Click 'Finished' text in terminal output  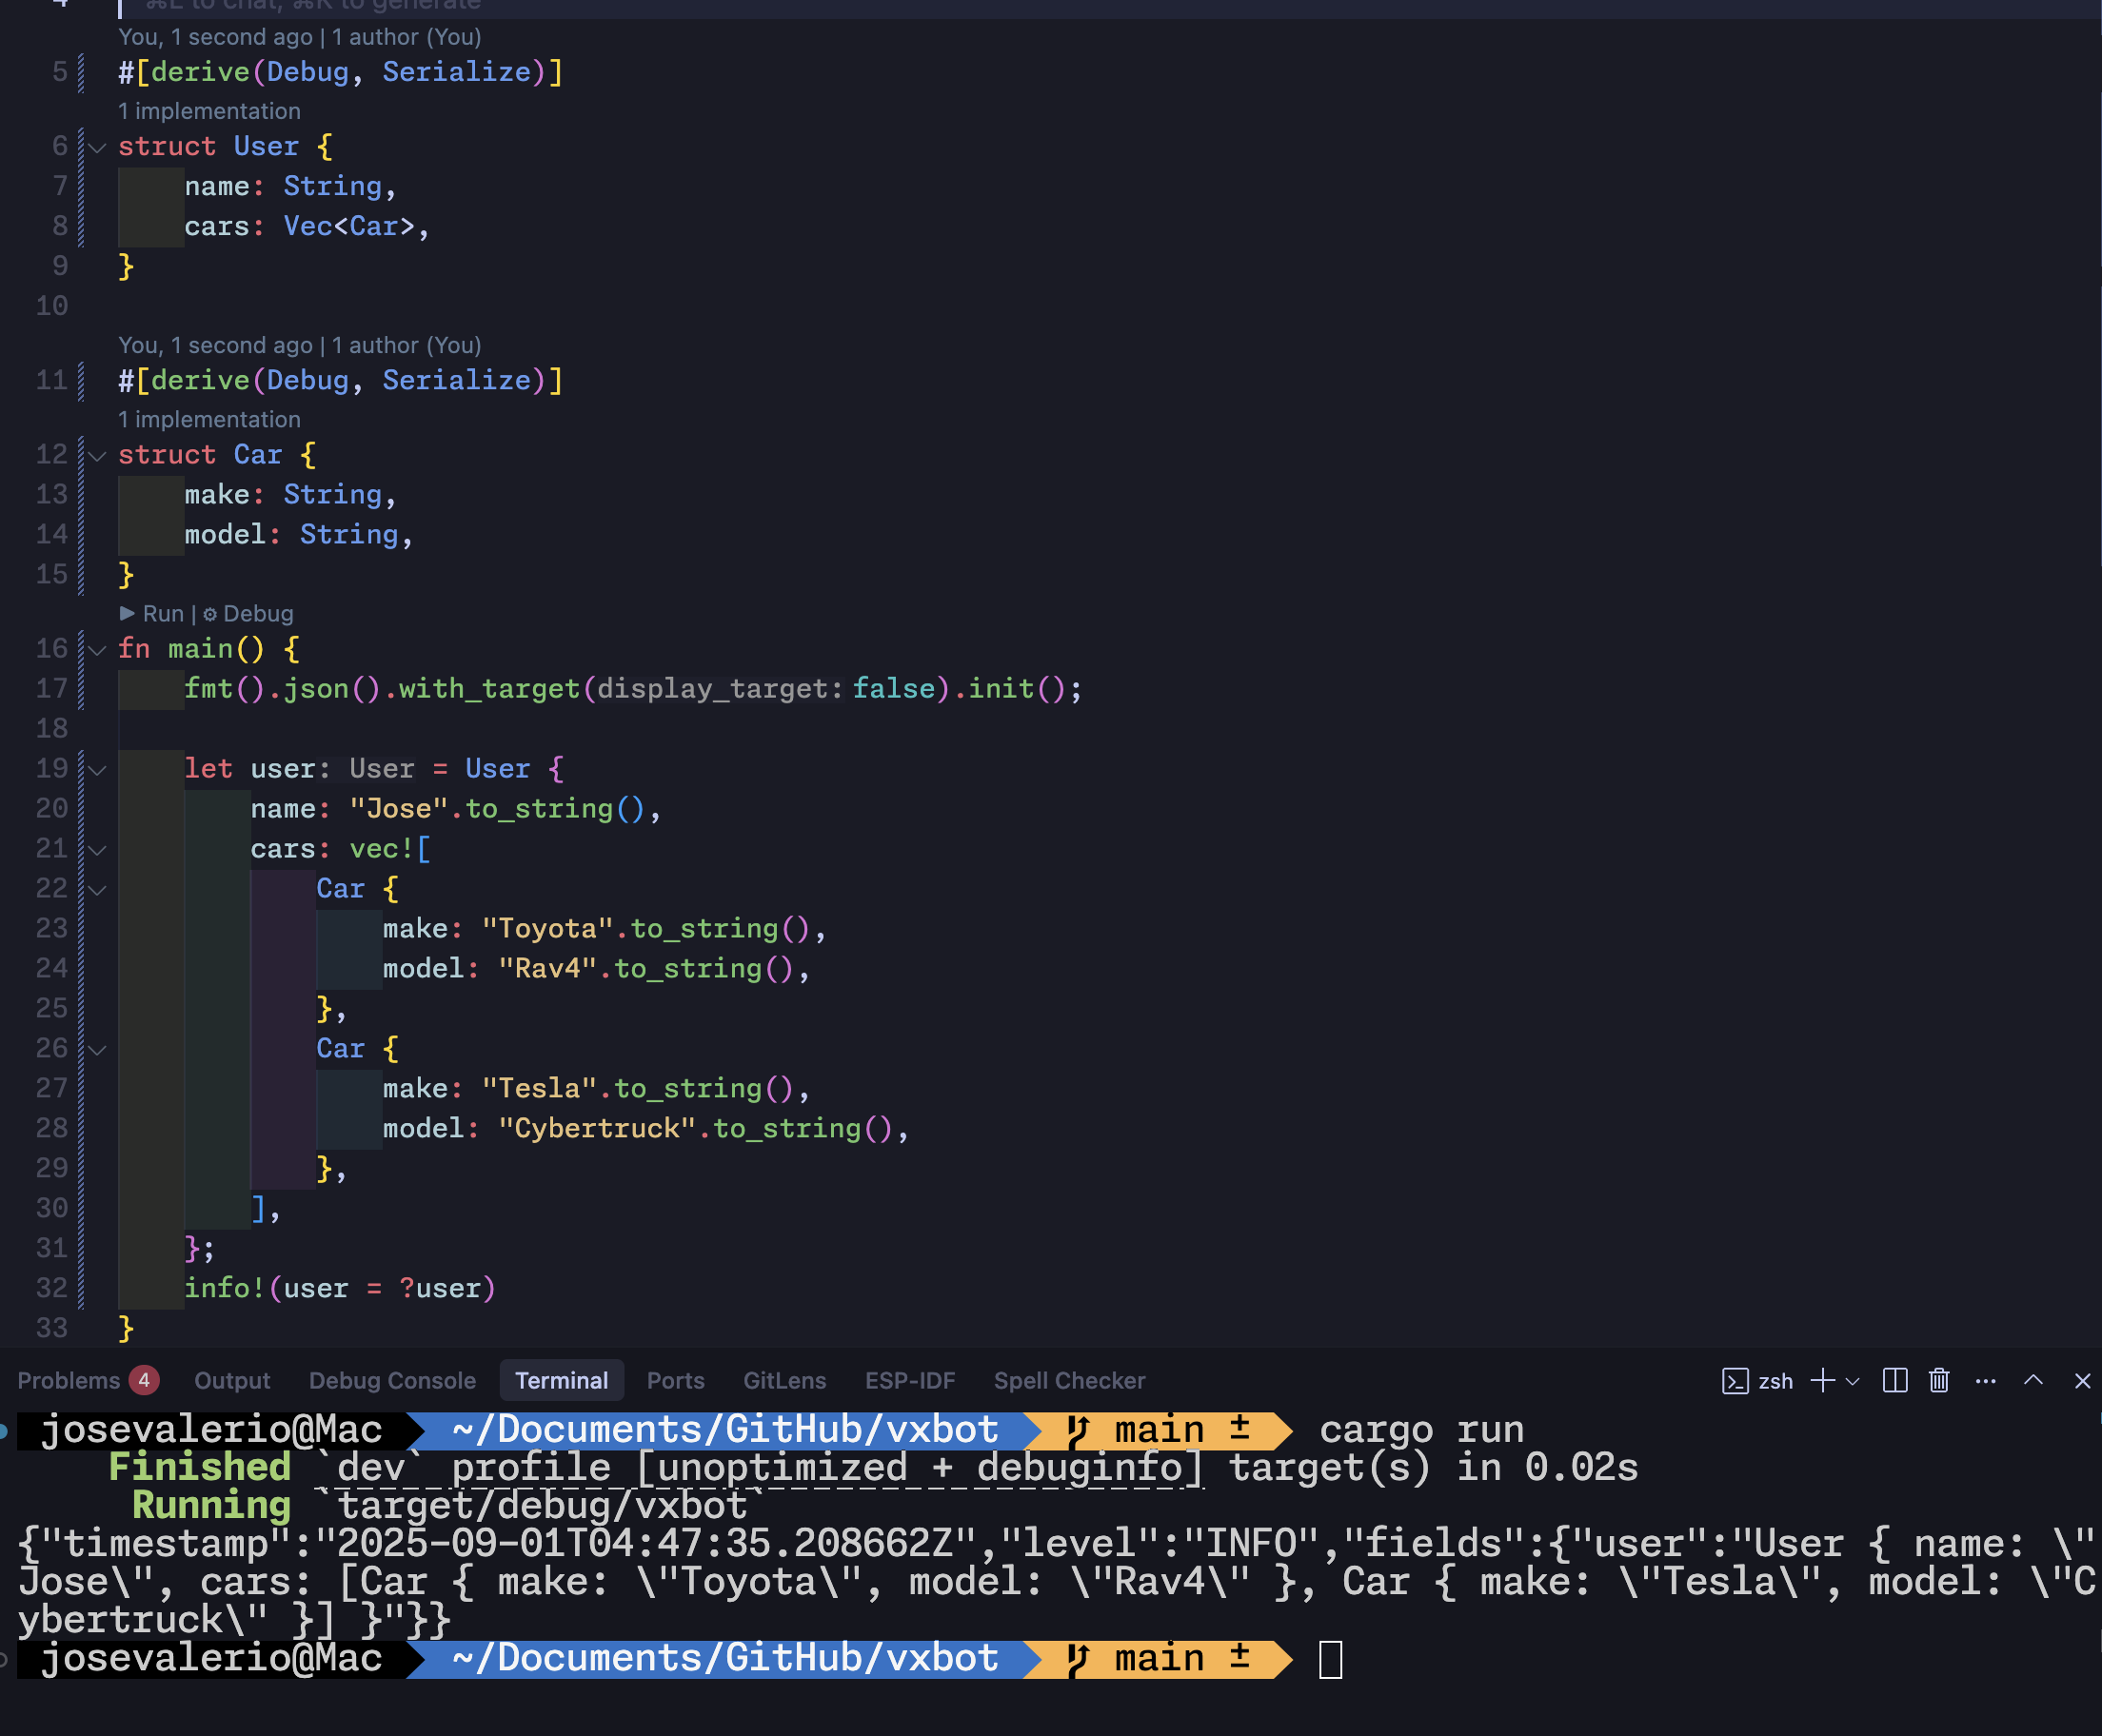pos(200,1468)
